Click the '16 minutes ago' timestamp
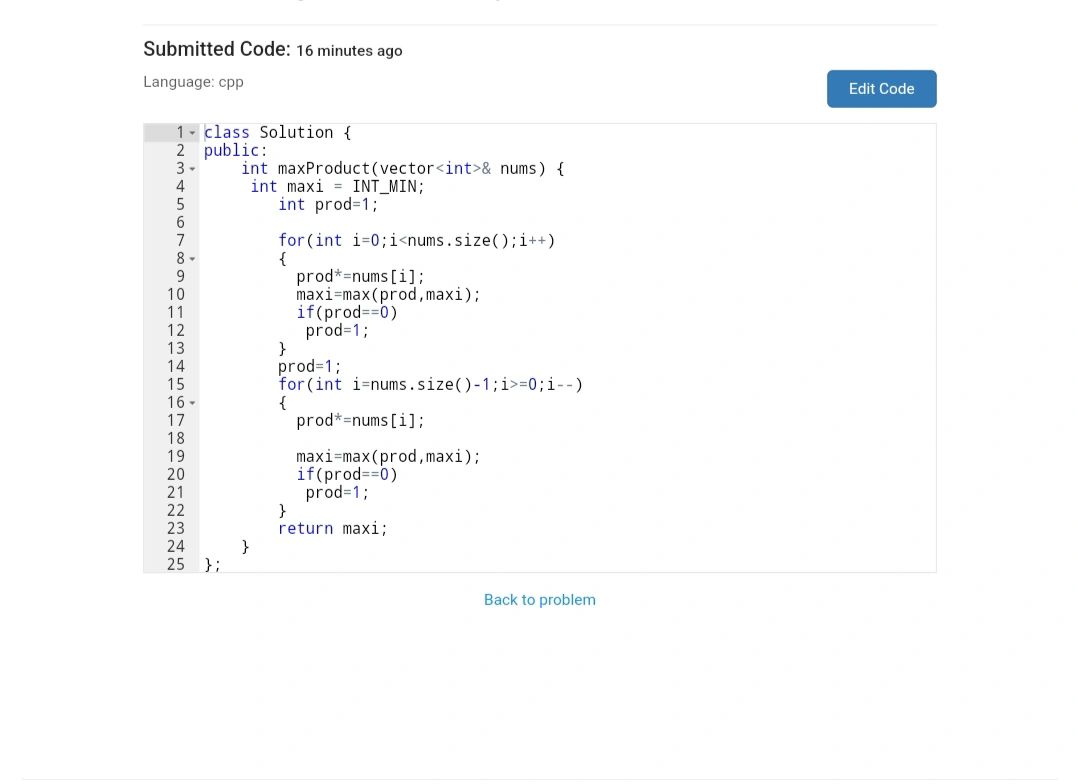1075x784 pixels. 349,51
